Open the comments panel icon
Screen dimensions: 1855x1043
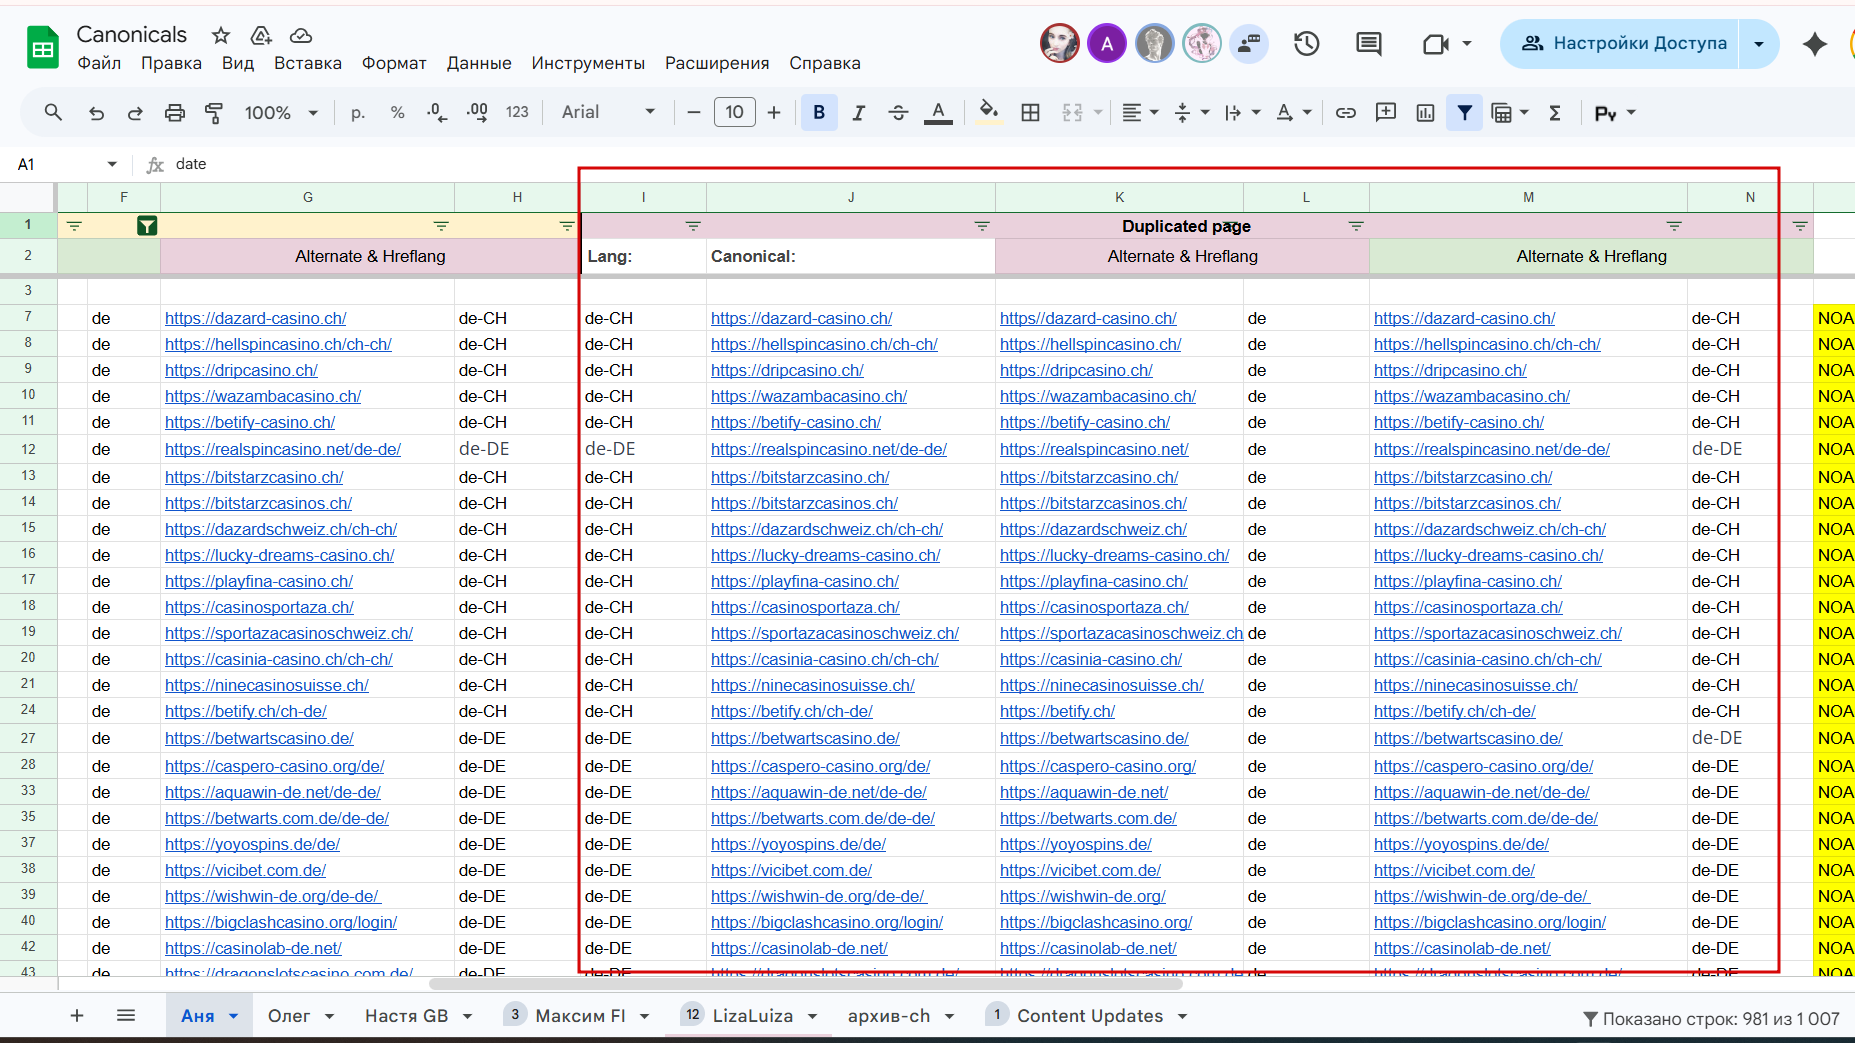[1368, 44]
